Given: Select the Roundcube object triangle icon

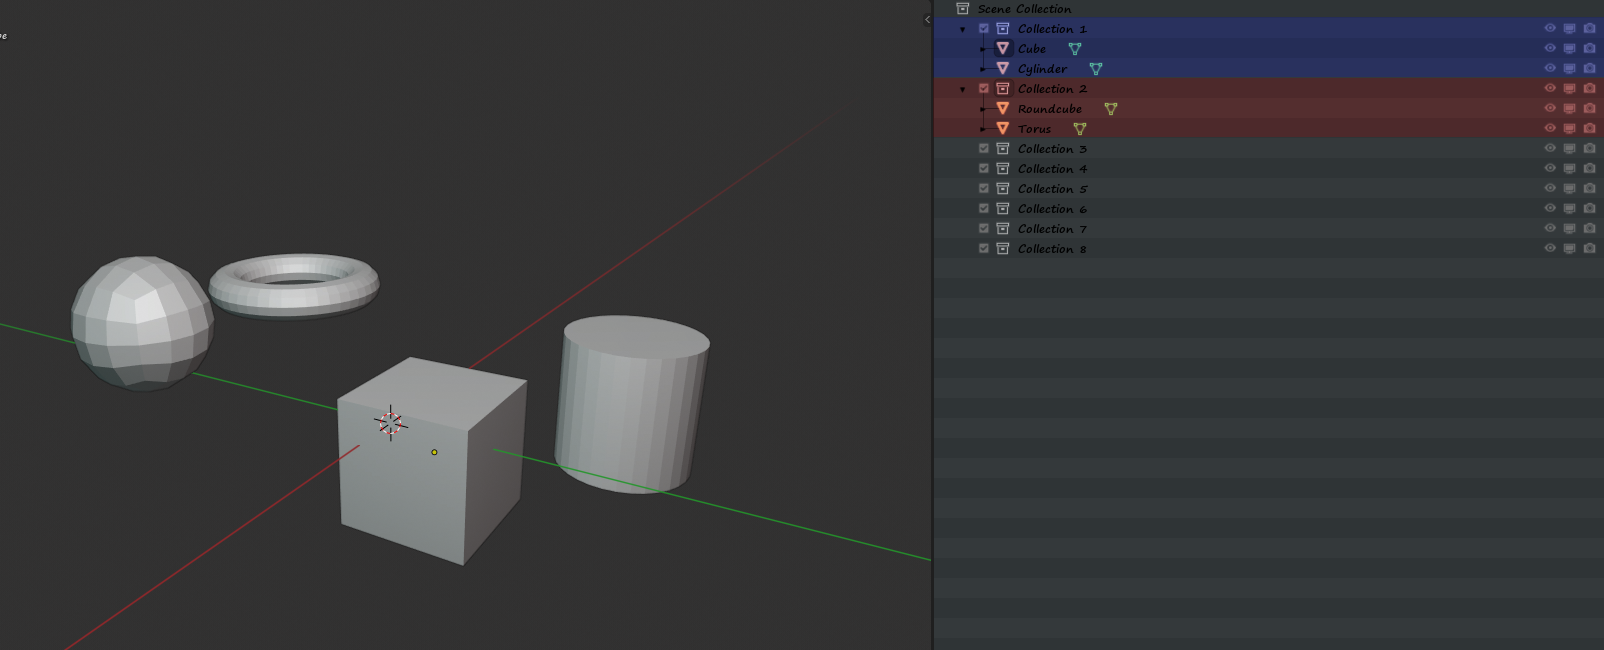Looking at the screenshot, I should tap(1003, 108).
